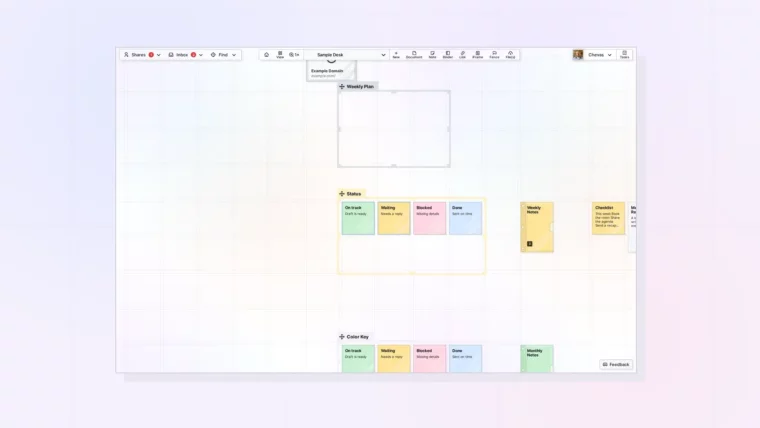760x428 pixels.
Task: Open the Tasks panel icon
Action: (x=624, y=55)
